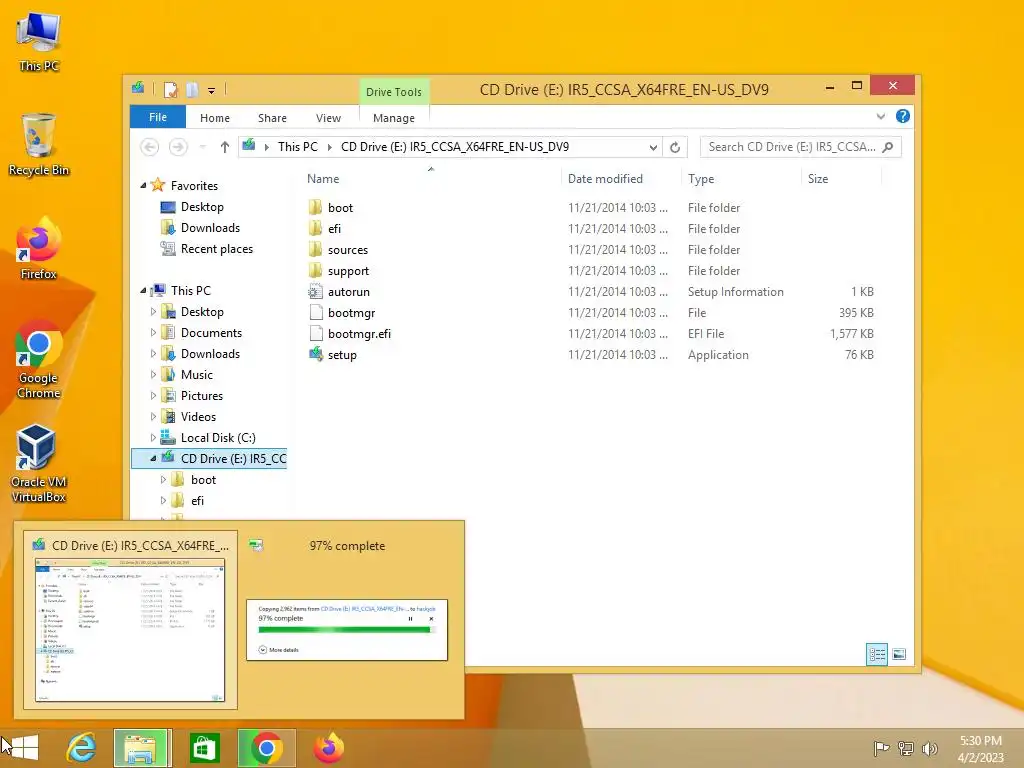1024x768 pixels.
Task: Expand the Documents tree node
Action: (153, 332)
